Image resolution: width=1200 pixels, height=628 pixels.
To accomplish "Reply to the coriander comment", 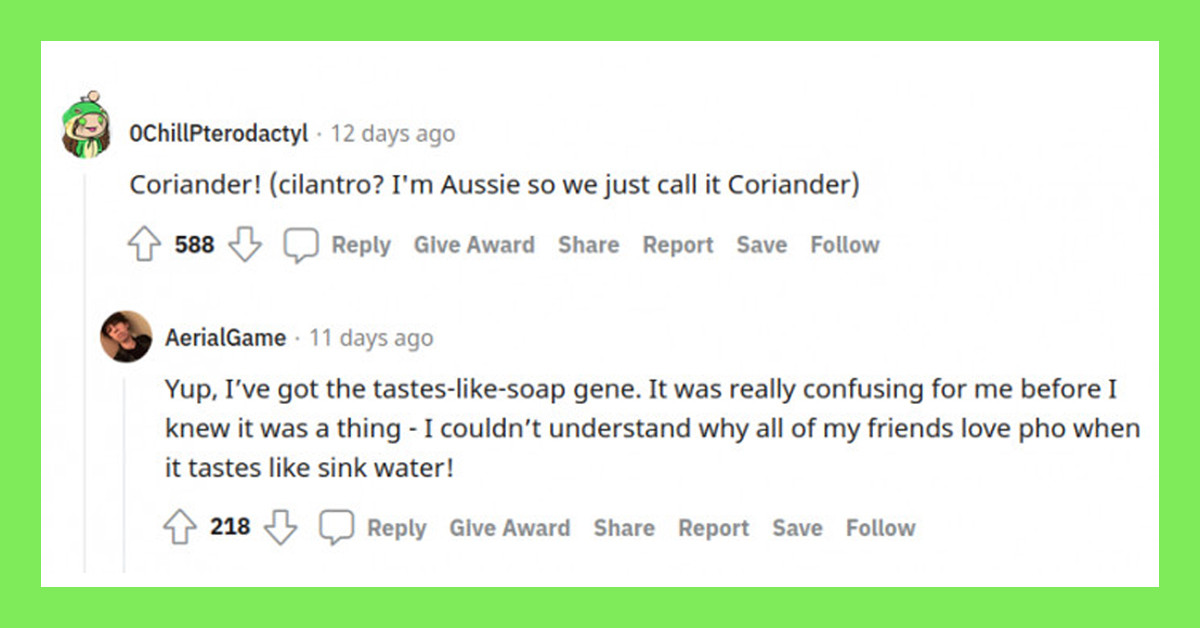I will pyautogui.click(x=361, y=245).
